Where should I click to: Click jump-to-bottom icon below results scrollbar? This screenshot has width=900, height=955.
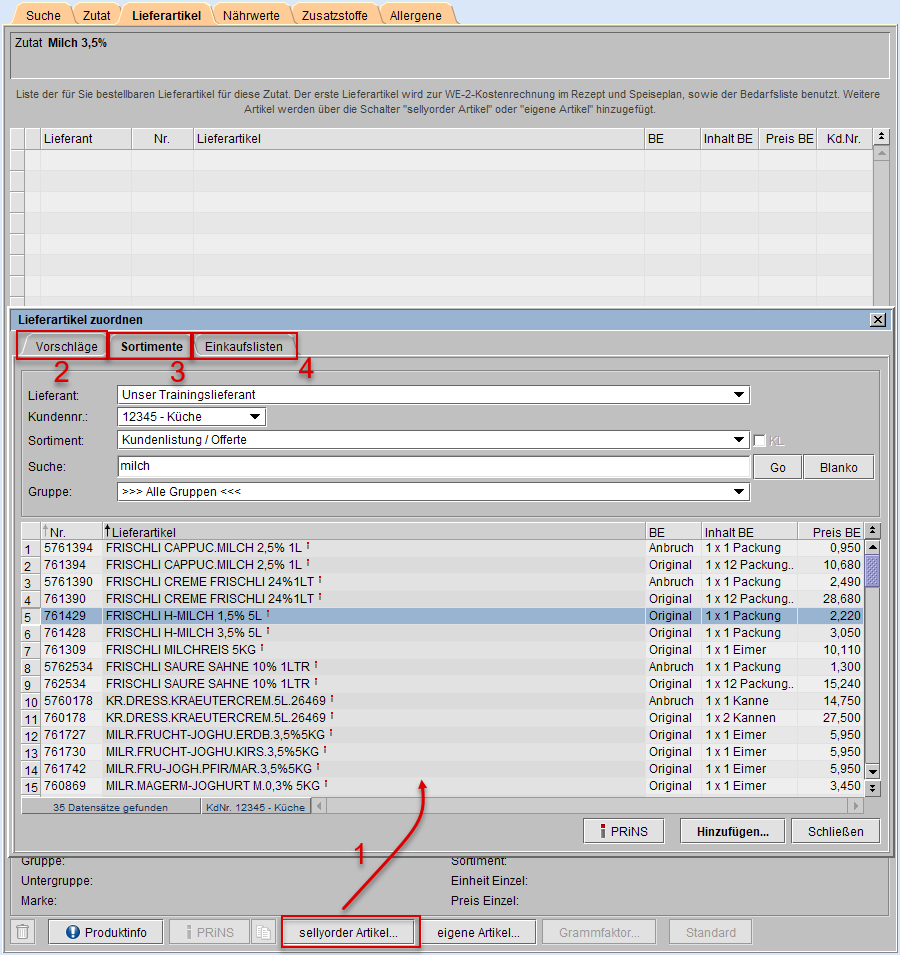click(872, 788)
